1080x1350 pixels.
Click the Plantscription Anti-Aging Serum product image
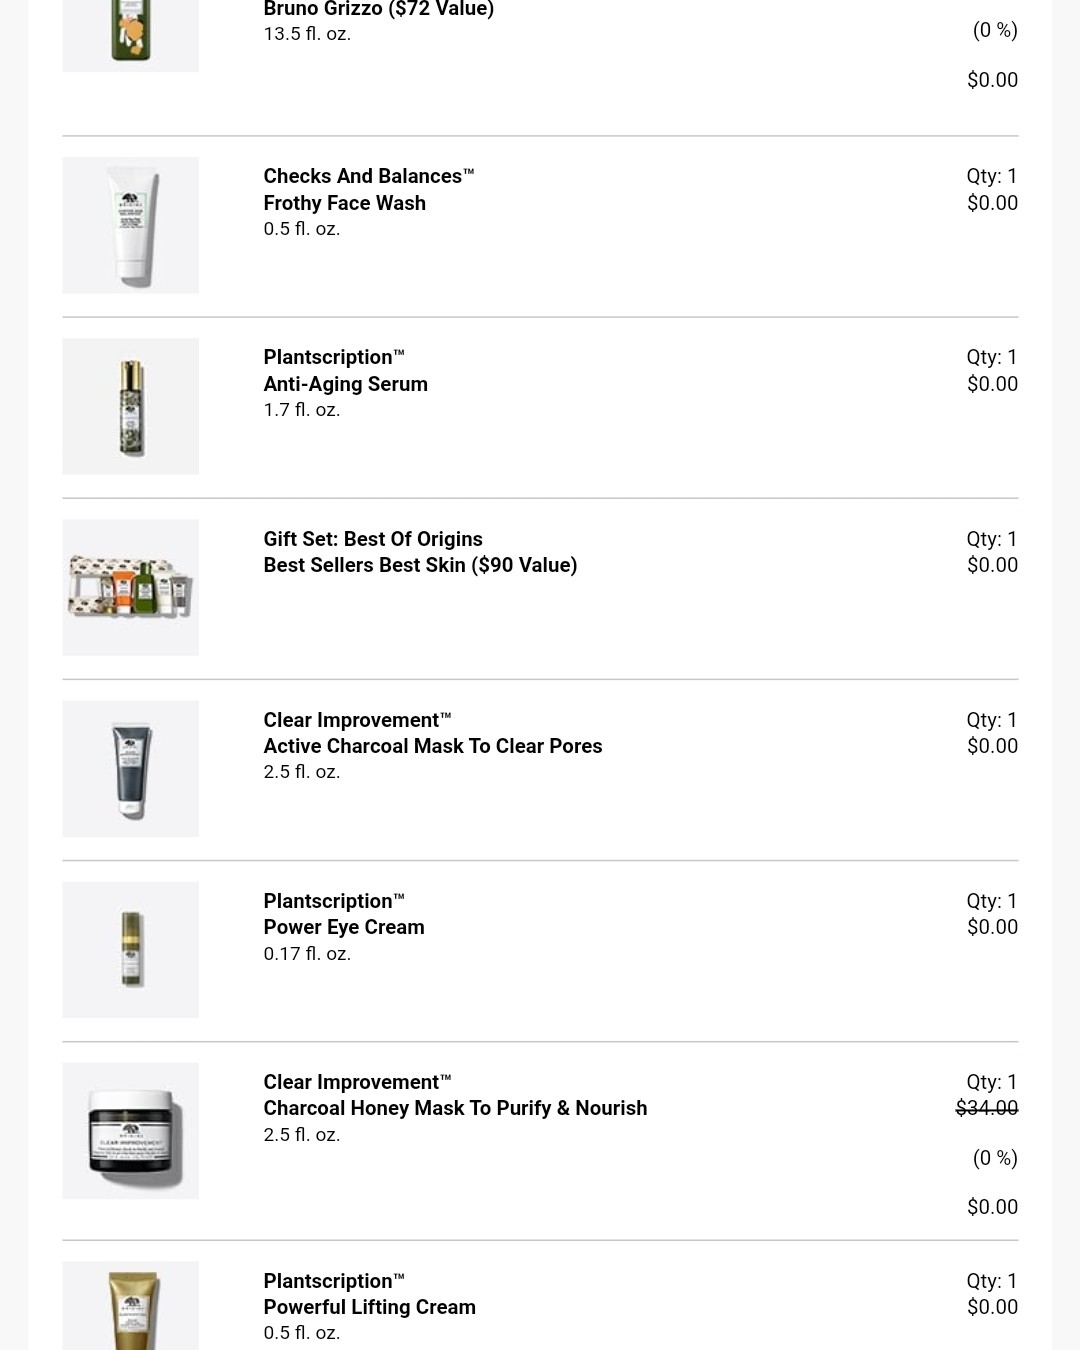coord(130,406)
